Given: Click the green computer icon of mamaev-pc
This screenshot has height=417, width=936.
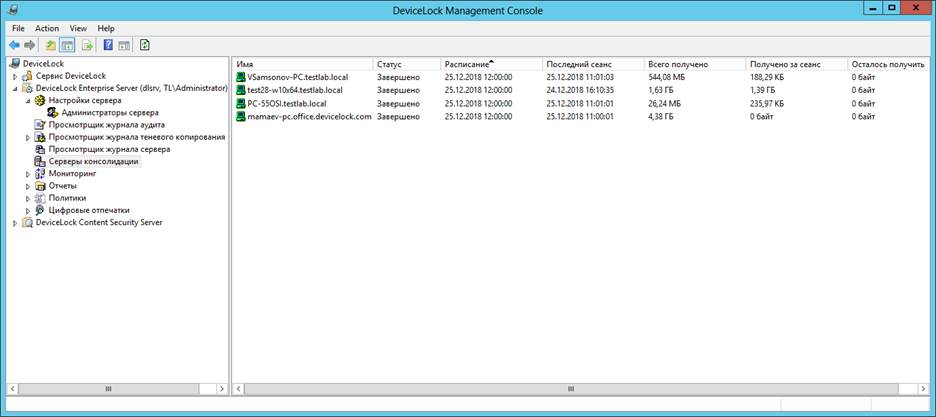Looking at the screenshot, I should pyautogui.click(x=241, y=116).
